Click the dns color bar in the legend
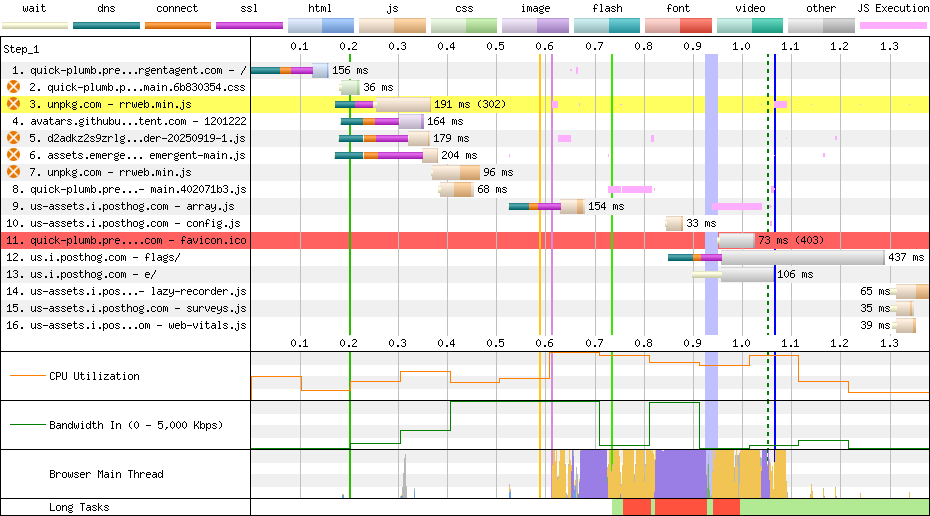 pyautogui.click(x=106, y=24)
